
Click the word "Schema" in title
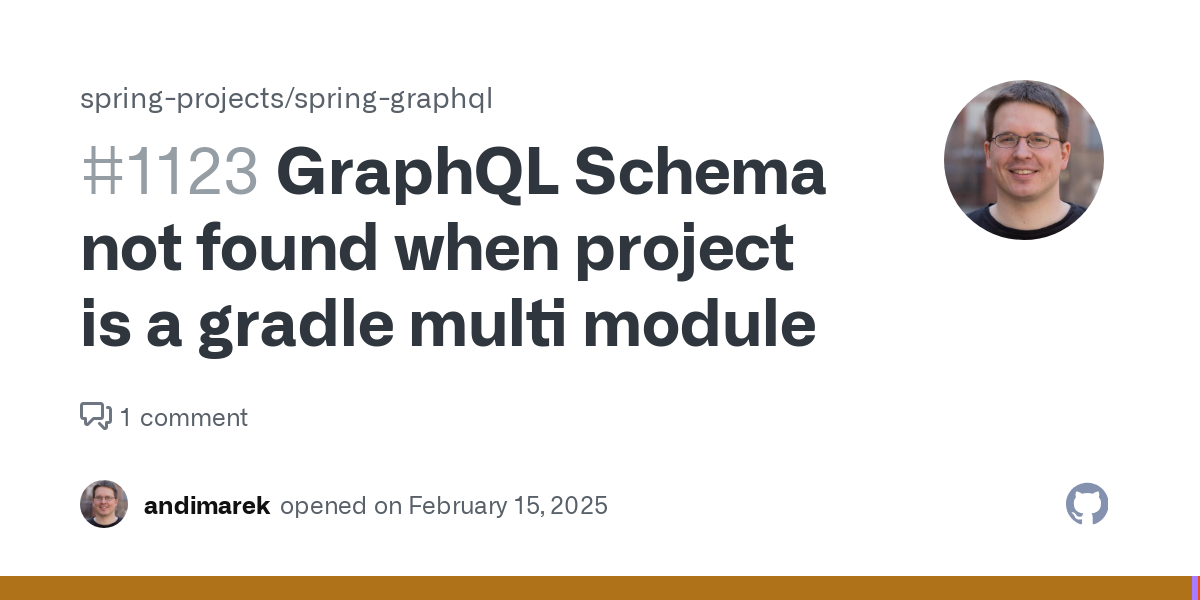pyautogui.click(x=700, y=172)
